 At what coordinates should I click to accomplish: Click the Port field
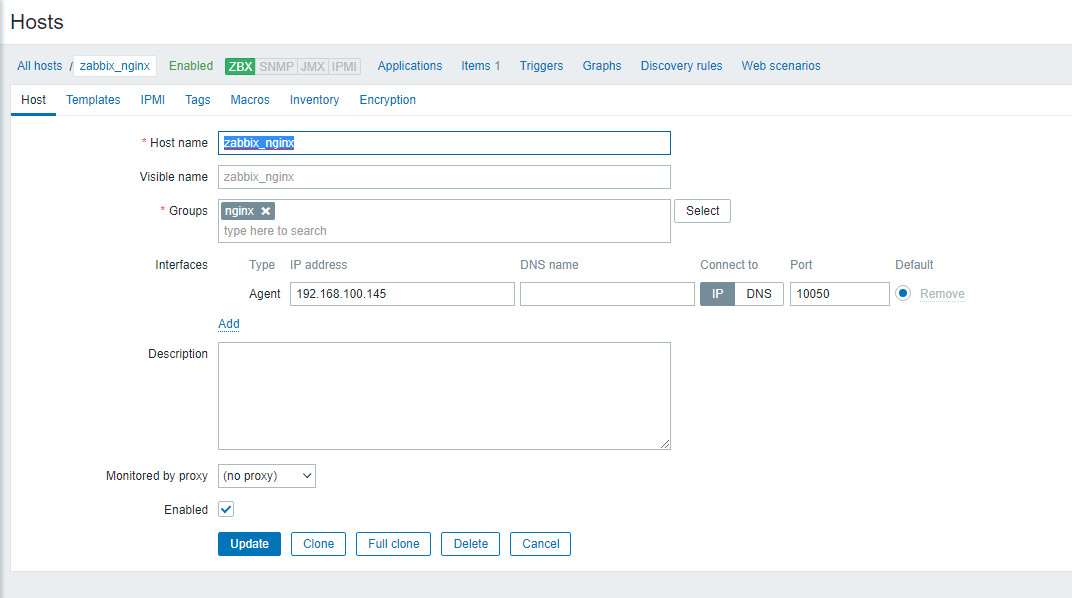pyautogui.click(x=840, y=294)
